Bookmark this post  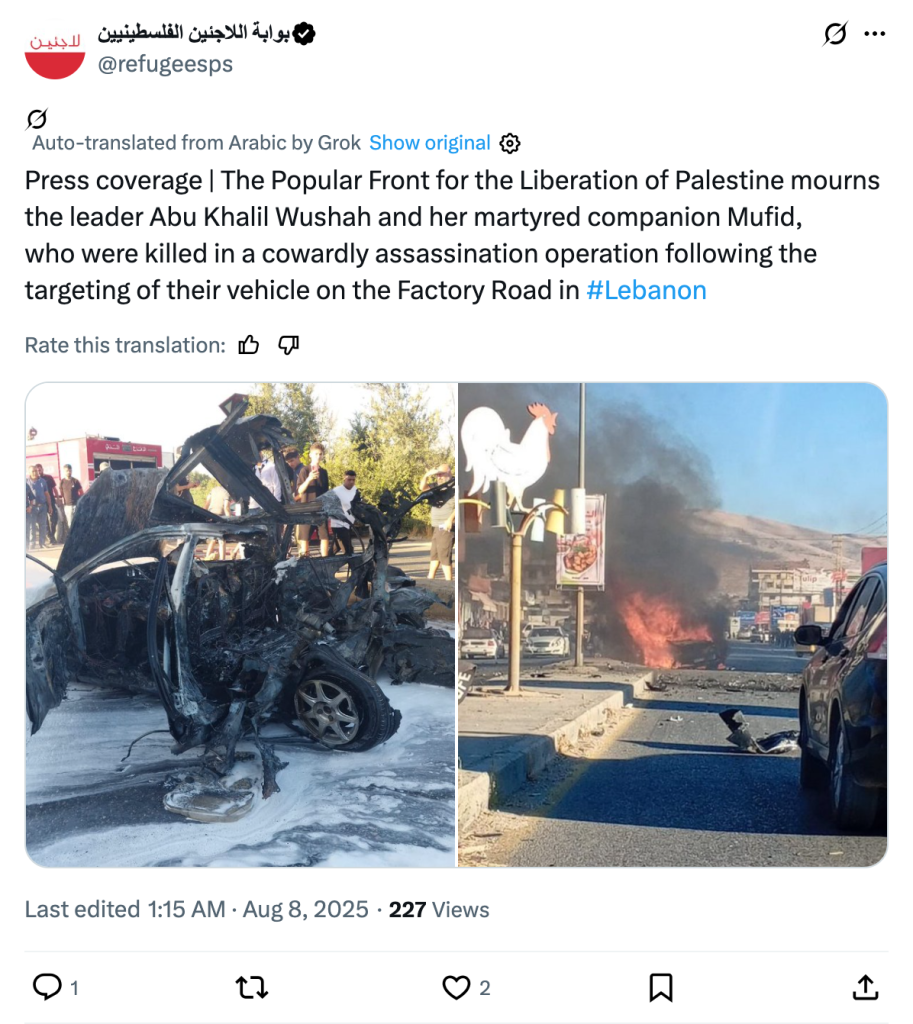(x=661, y=987)
